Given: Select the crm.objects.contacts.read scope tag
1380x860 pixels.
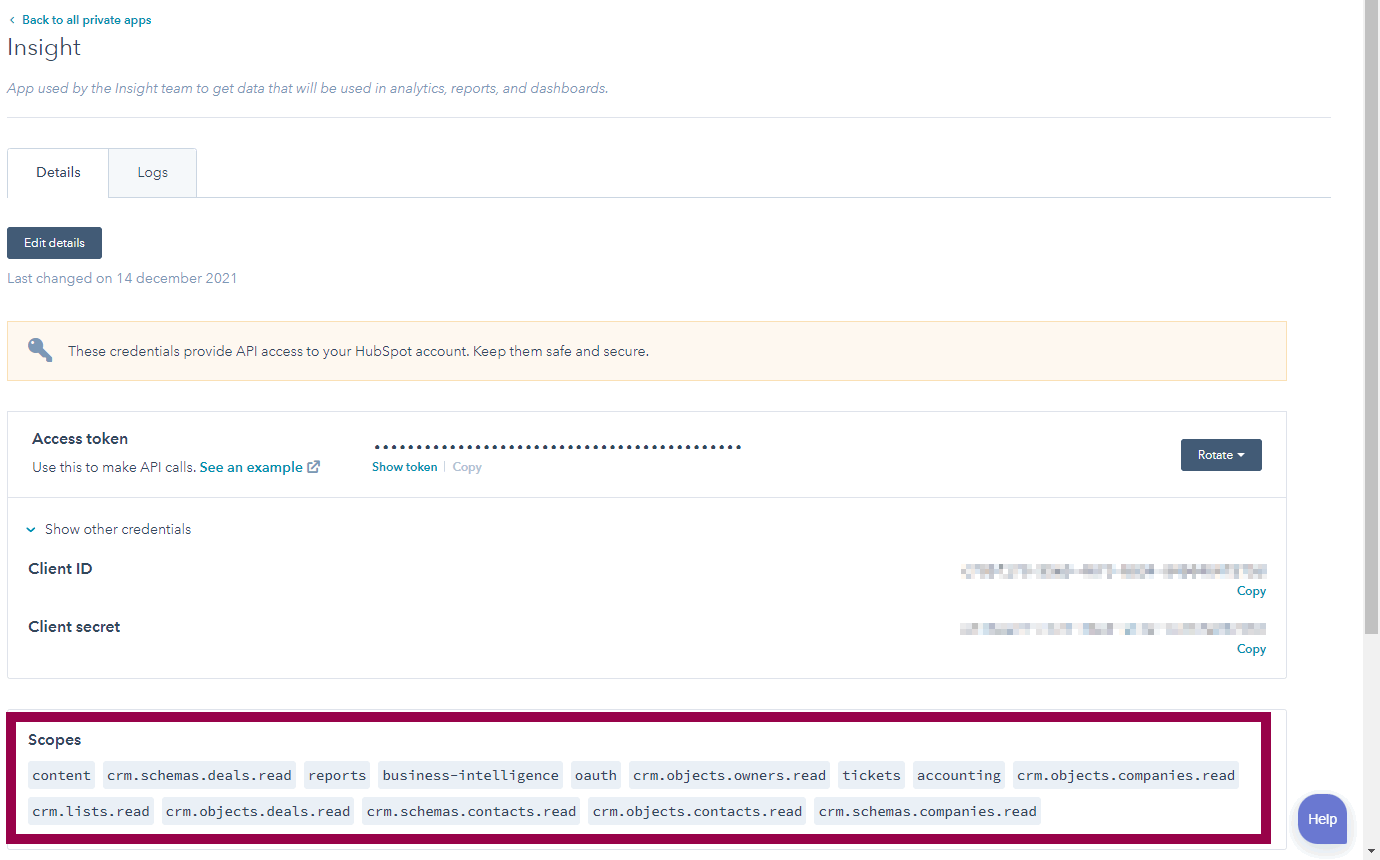Looking at the screenshot, I should click(x=696, y=811).
